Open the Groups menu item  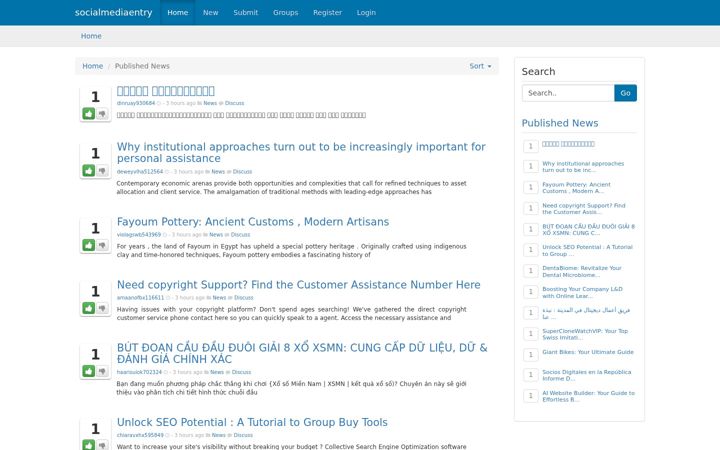pos(286,12)
